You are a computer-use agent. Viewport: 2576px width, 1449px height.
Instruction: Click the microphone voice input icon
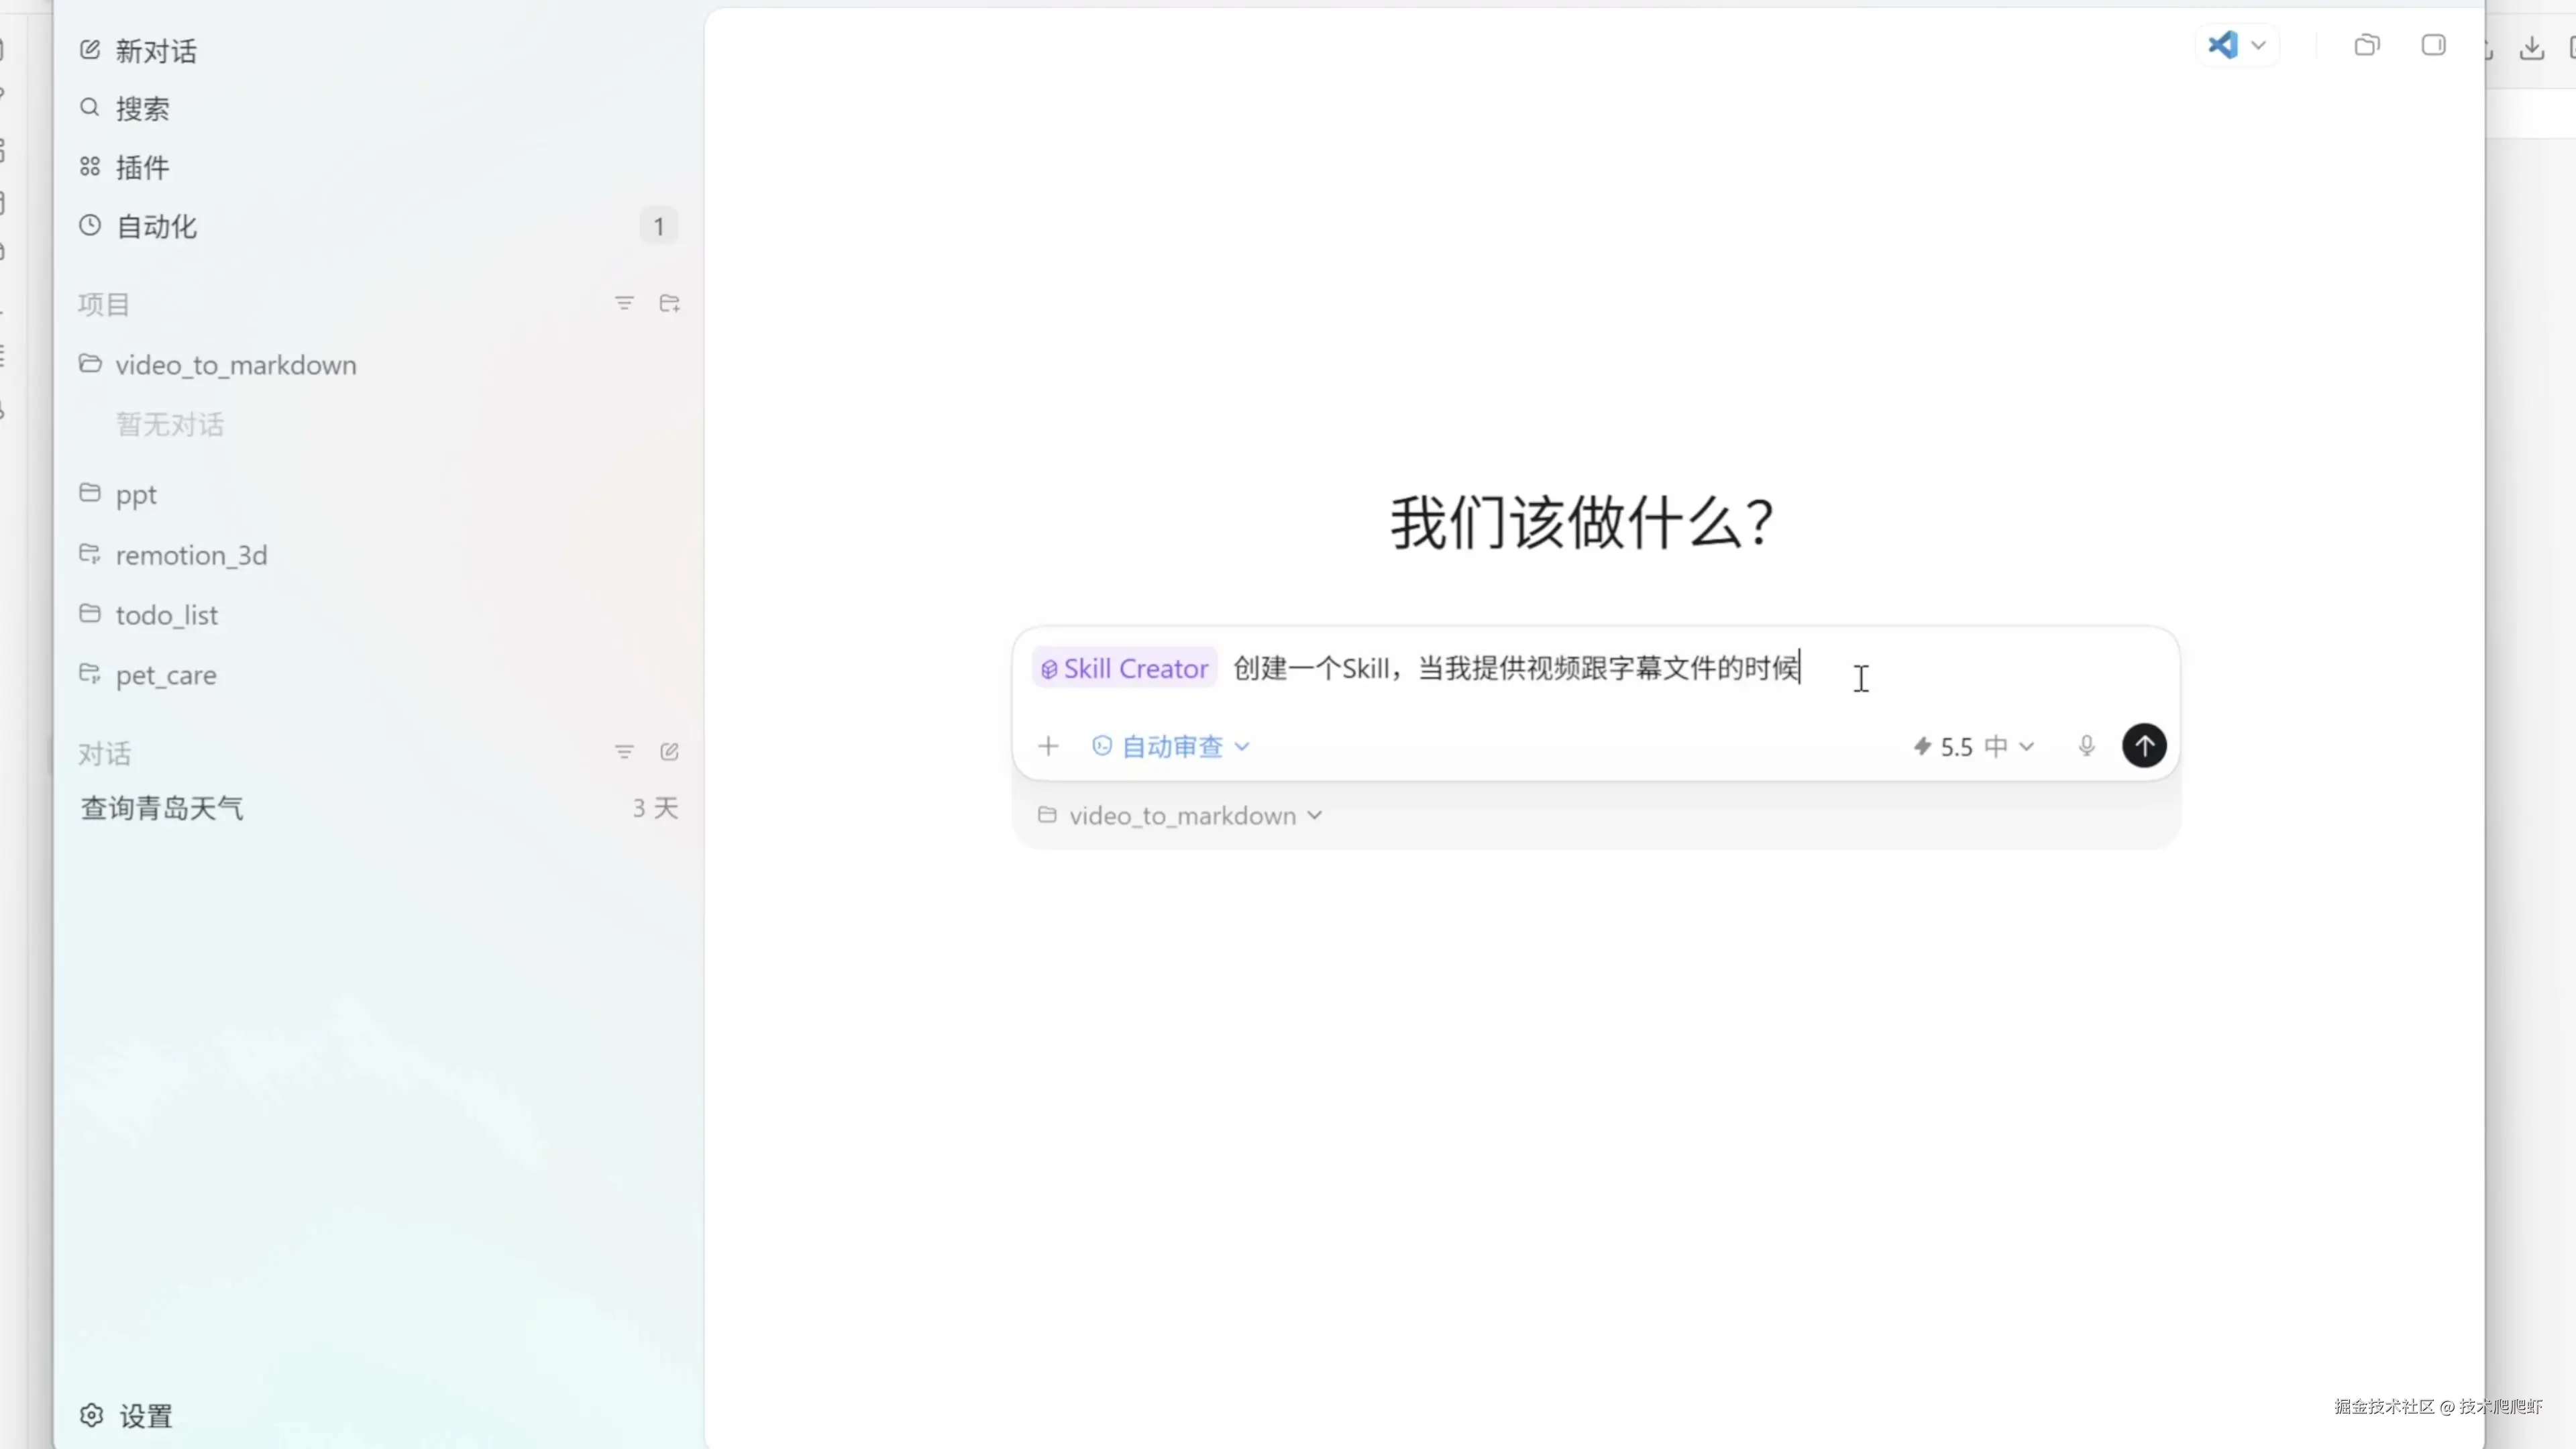point(2086,746)
